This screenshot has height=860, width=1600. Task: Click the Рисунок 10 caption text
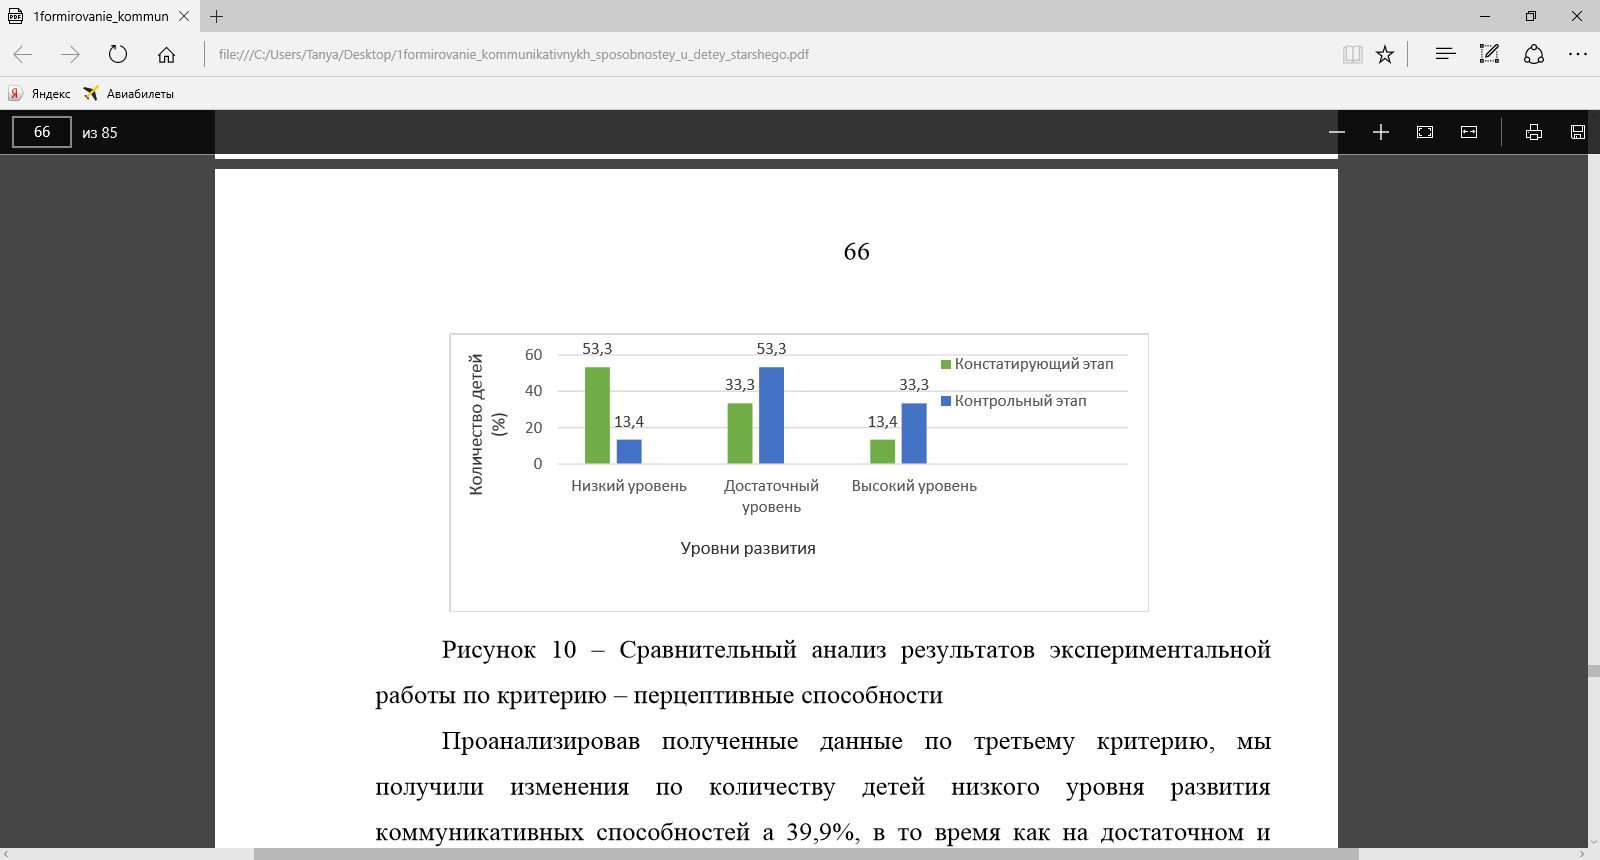(822, 672)
